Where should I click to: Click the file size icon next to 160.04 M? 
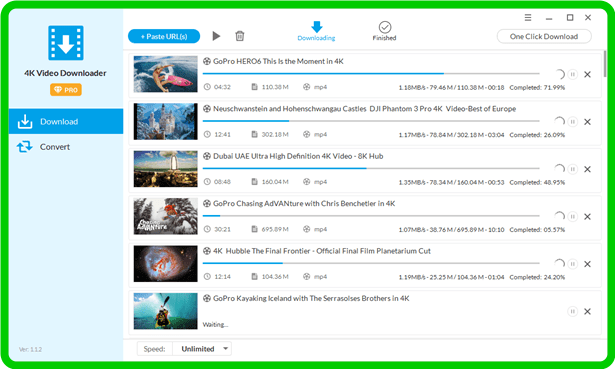coord(254,182)
